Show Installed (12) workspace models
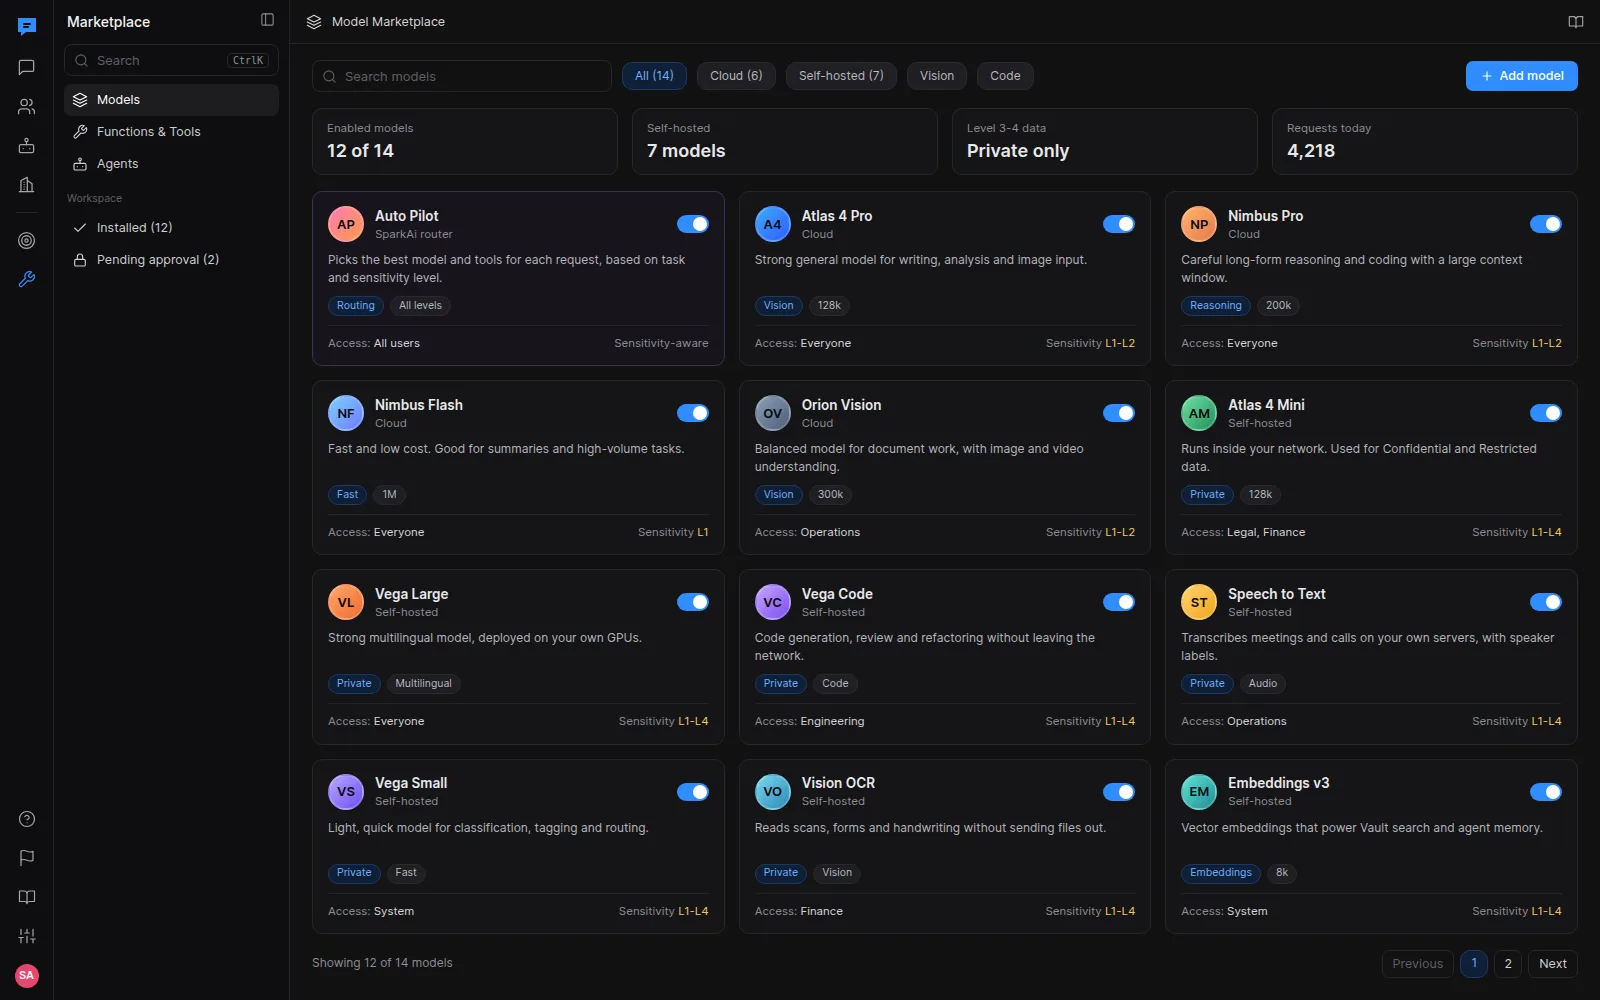 click(x=171, y=228)
